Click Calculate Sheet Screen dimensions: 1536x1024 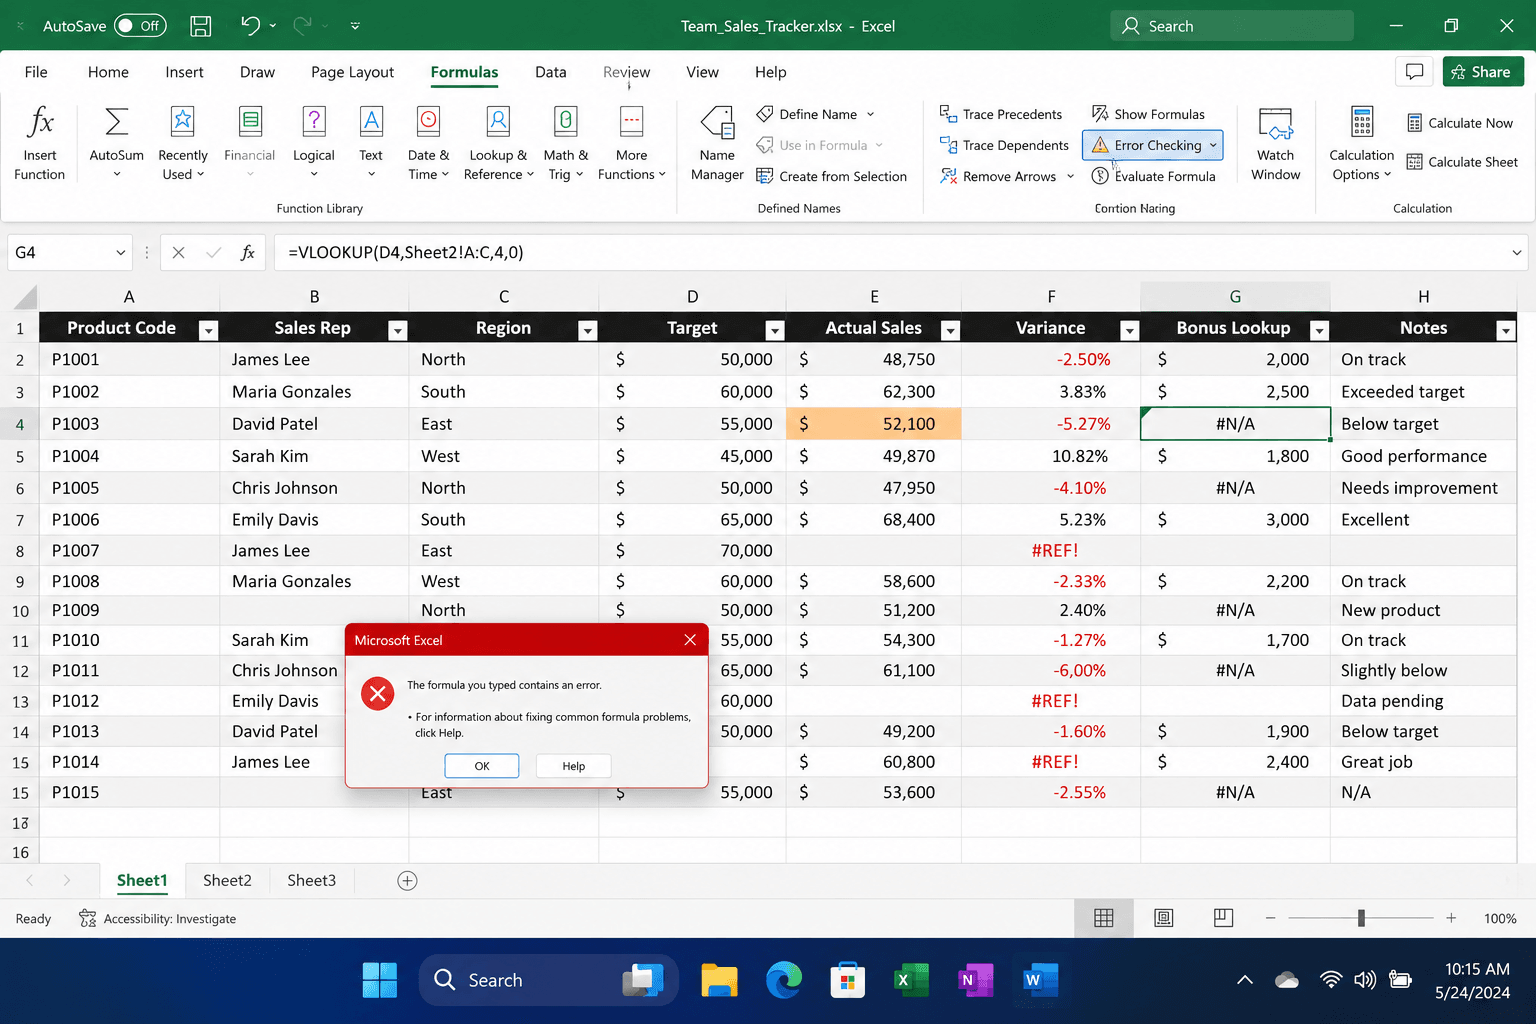(x=1462, y=162)
